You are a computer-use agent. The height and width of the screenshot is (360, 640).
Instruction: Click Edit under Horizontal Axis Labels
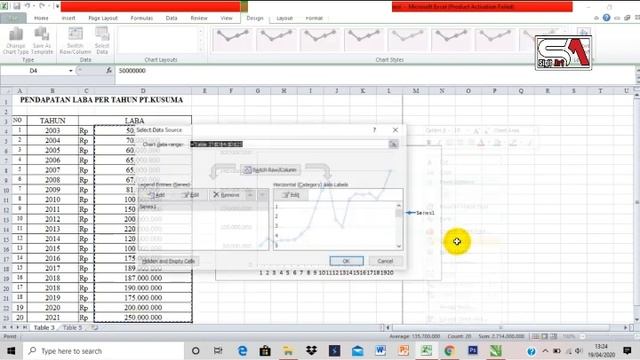[x=291, y=195]
